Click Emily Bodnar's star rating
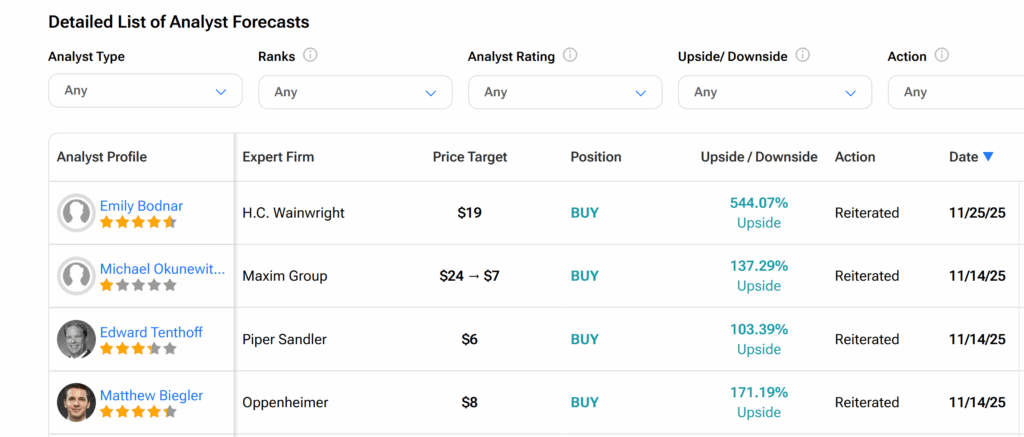The image size is (1024, 437). [x=138, y=223]
